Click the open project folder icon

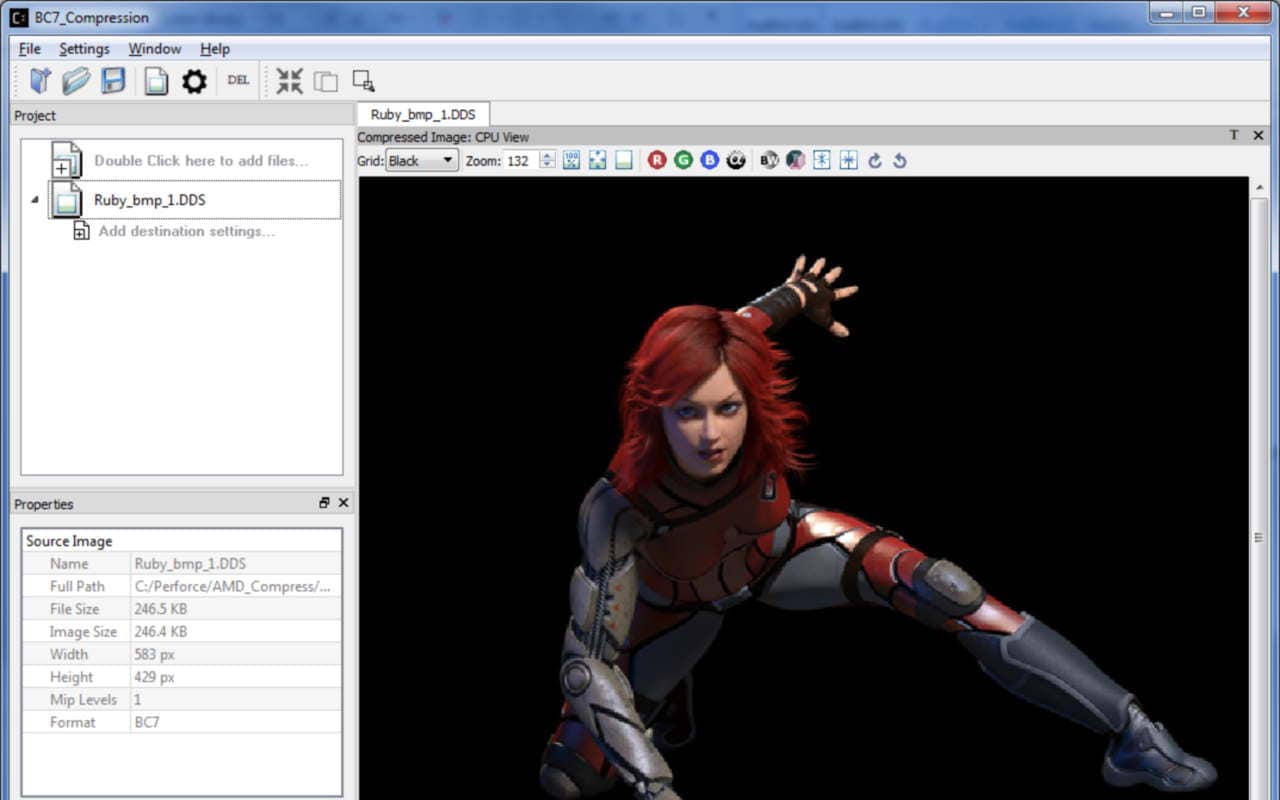pyautogui.click(x=76, y=81)
